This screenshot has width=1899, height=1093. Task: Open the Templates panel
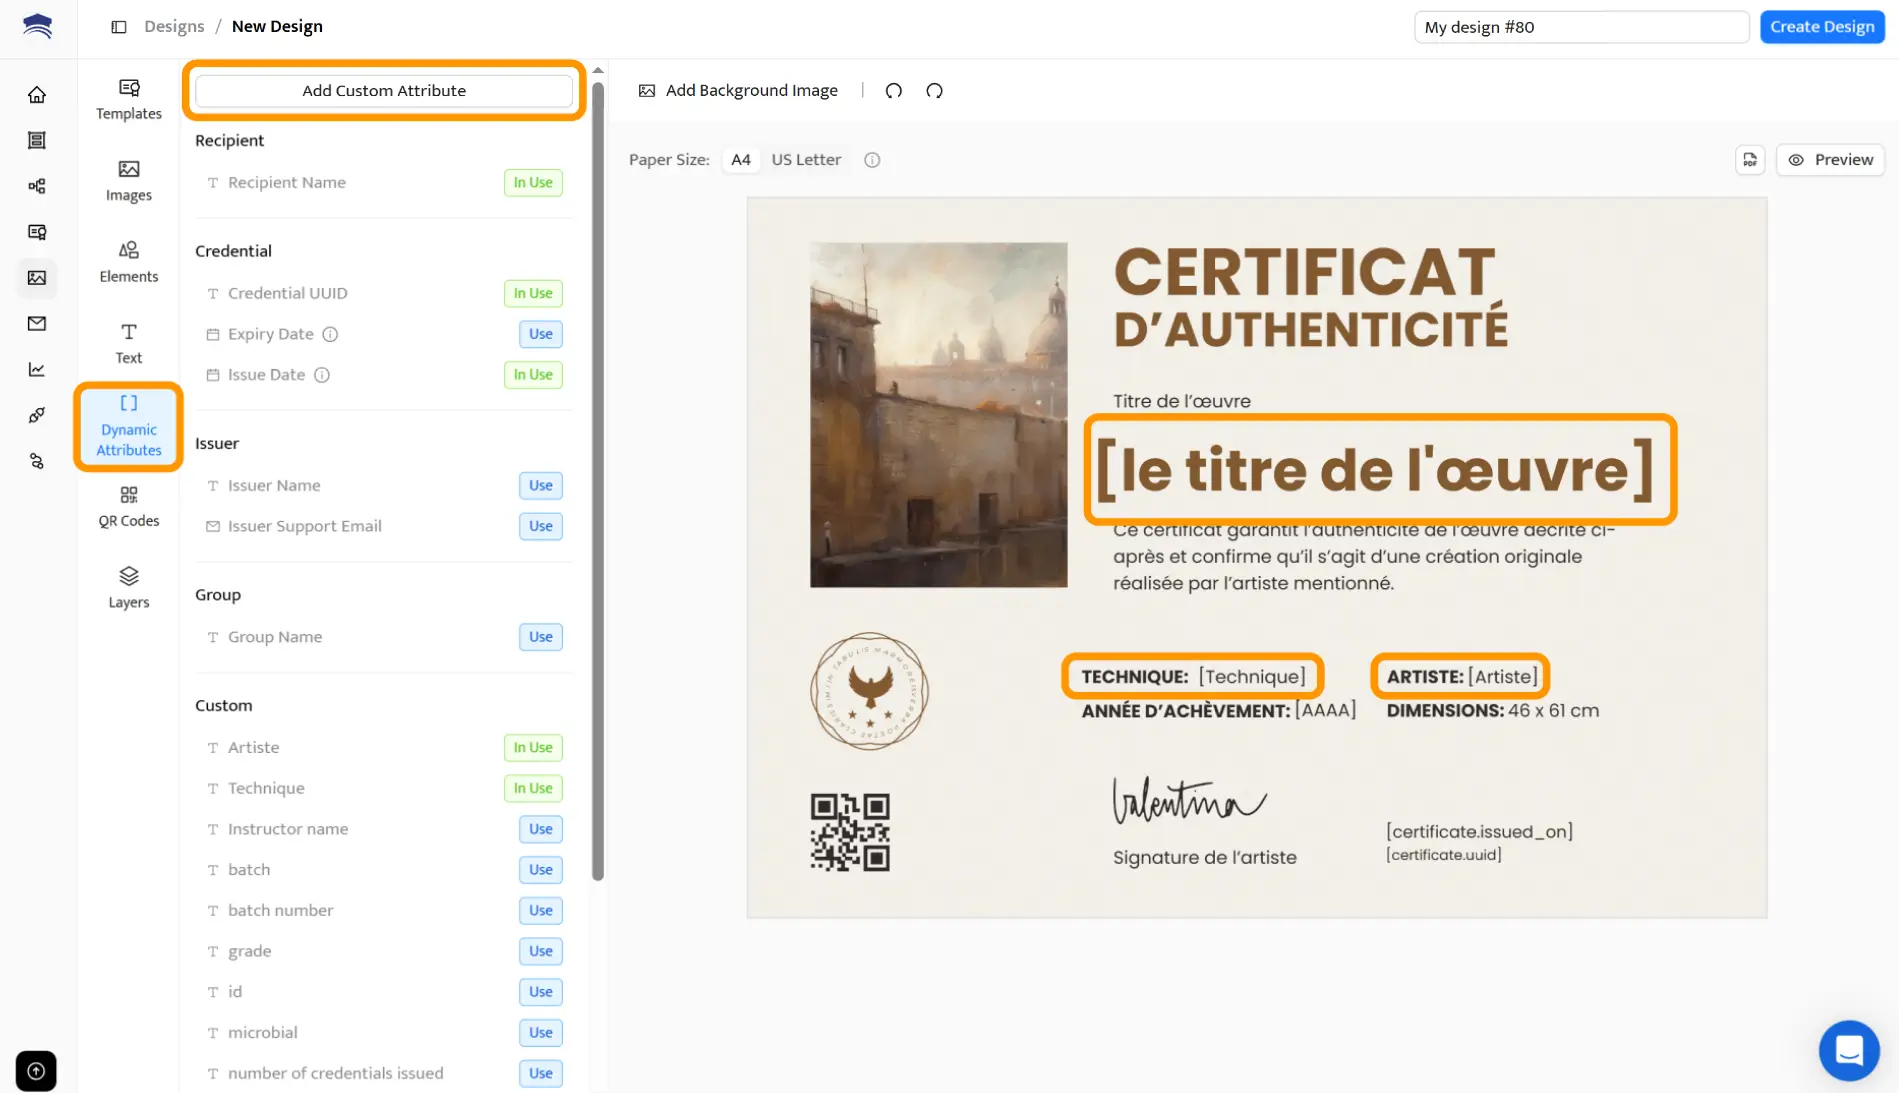click(x=129, y=100)
